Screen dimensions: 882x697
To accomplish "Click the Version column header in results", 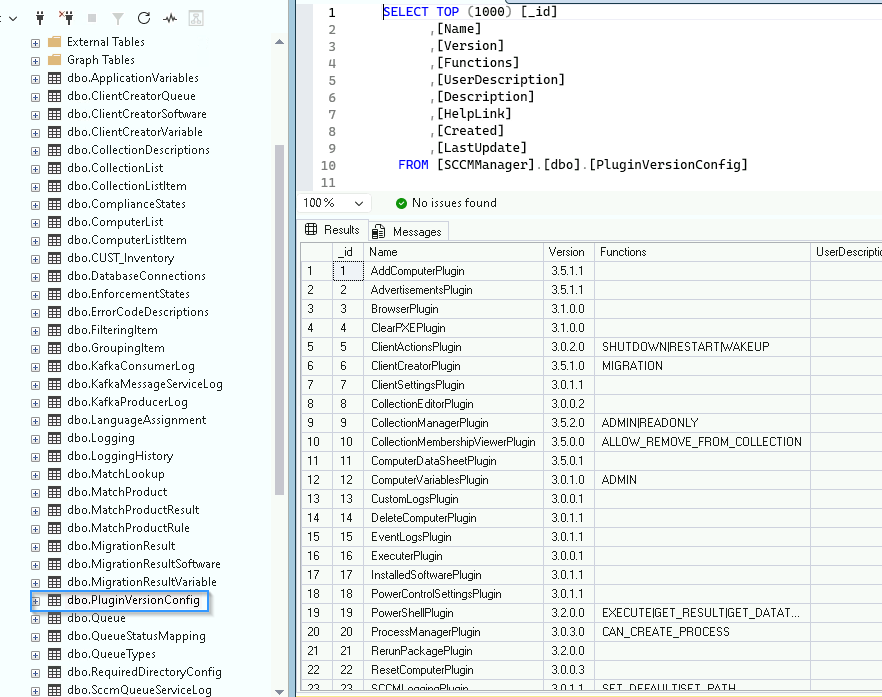I will pos(567,252).
